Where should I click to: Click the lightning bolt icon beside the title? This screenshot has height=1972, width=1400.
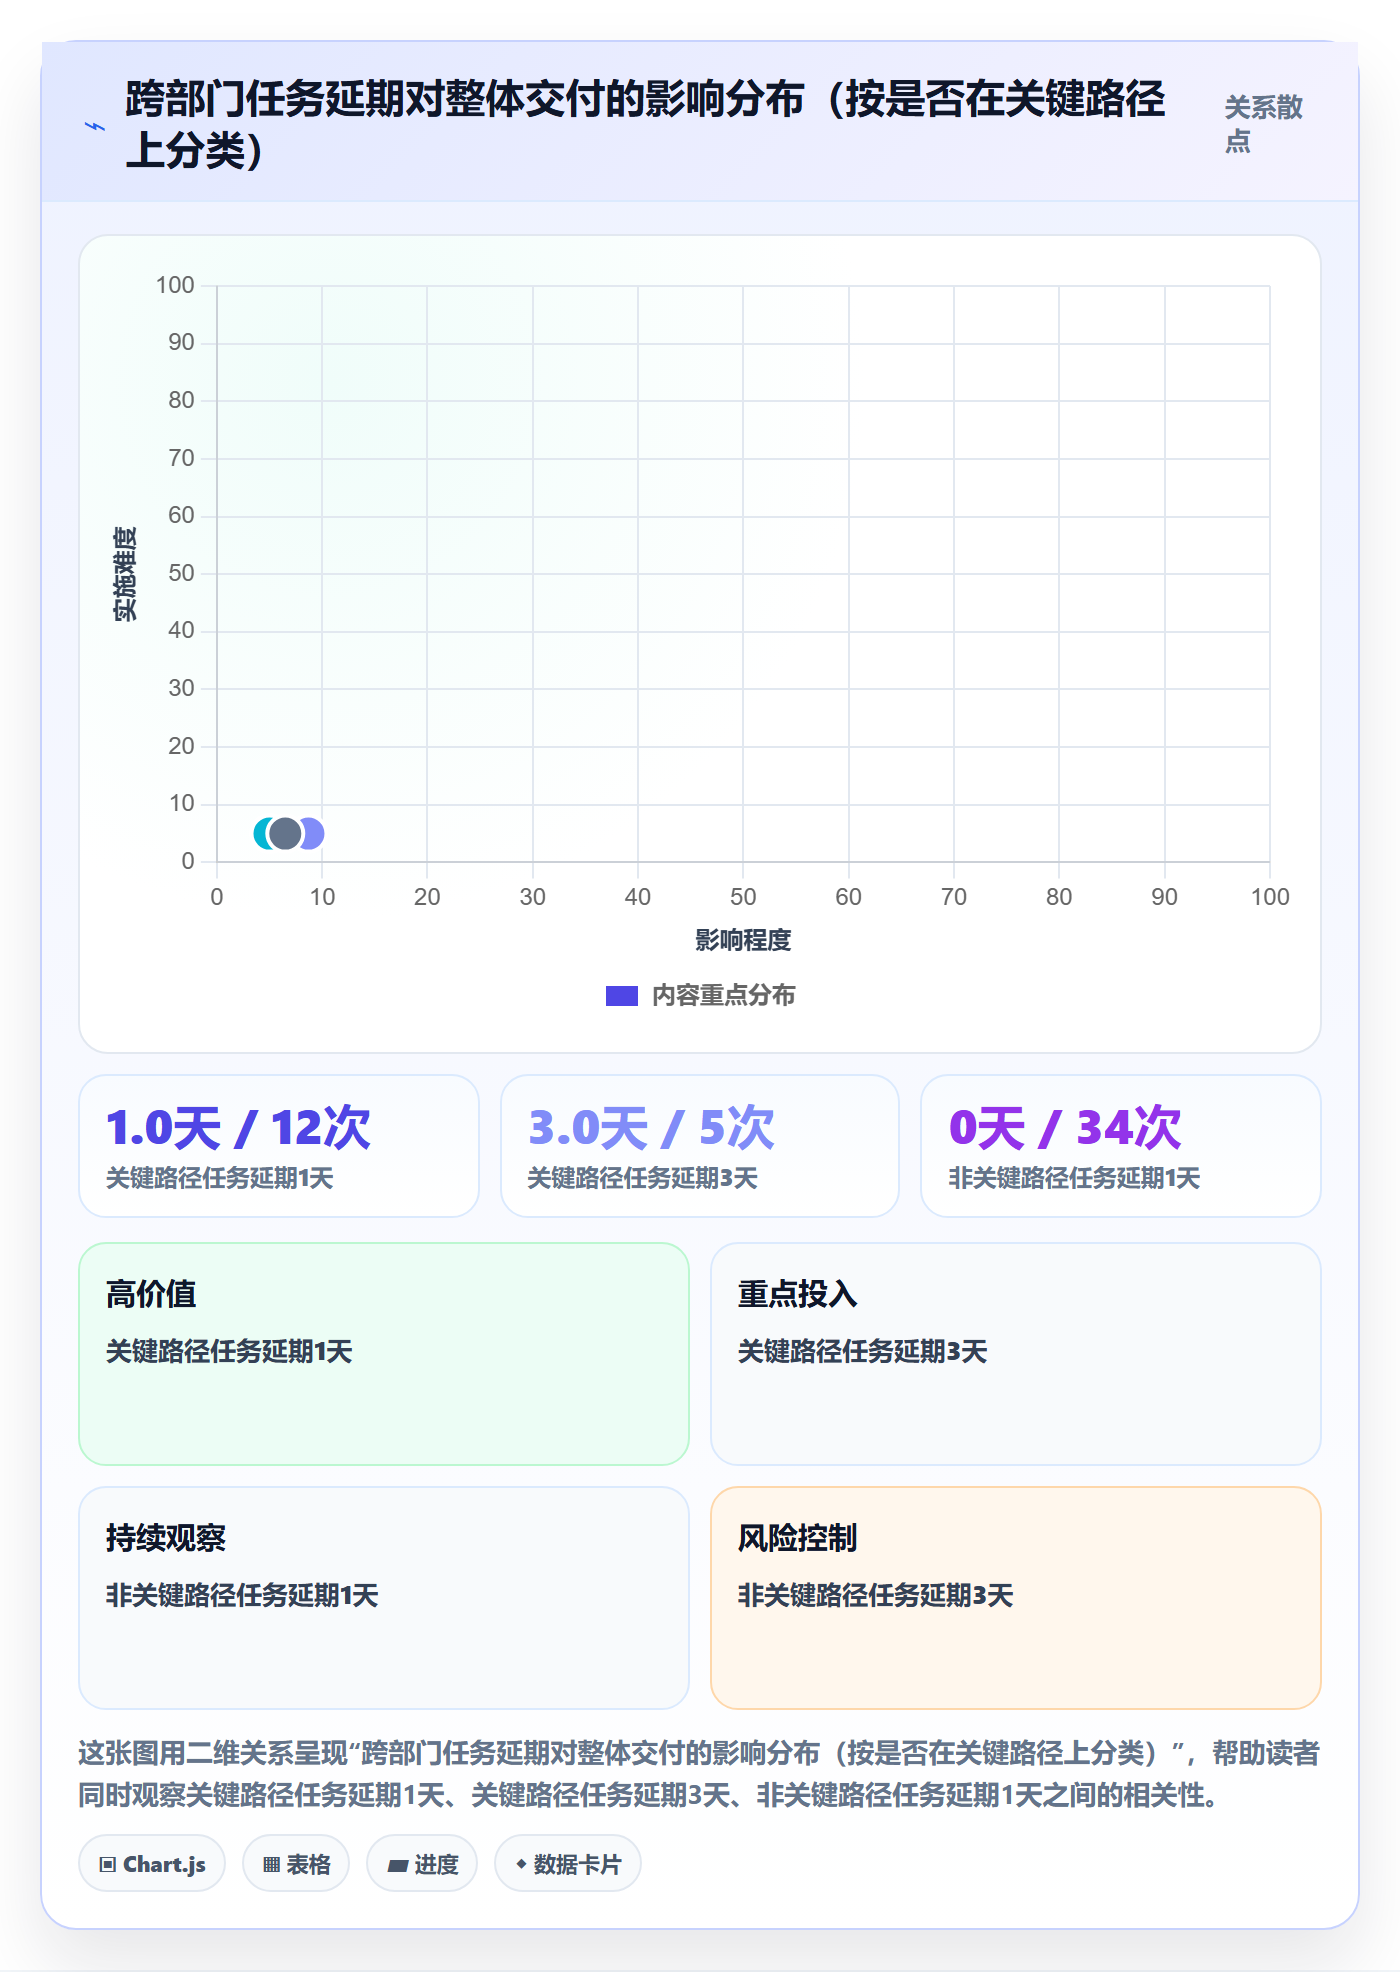tap(95, 126)
